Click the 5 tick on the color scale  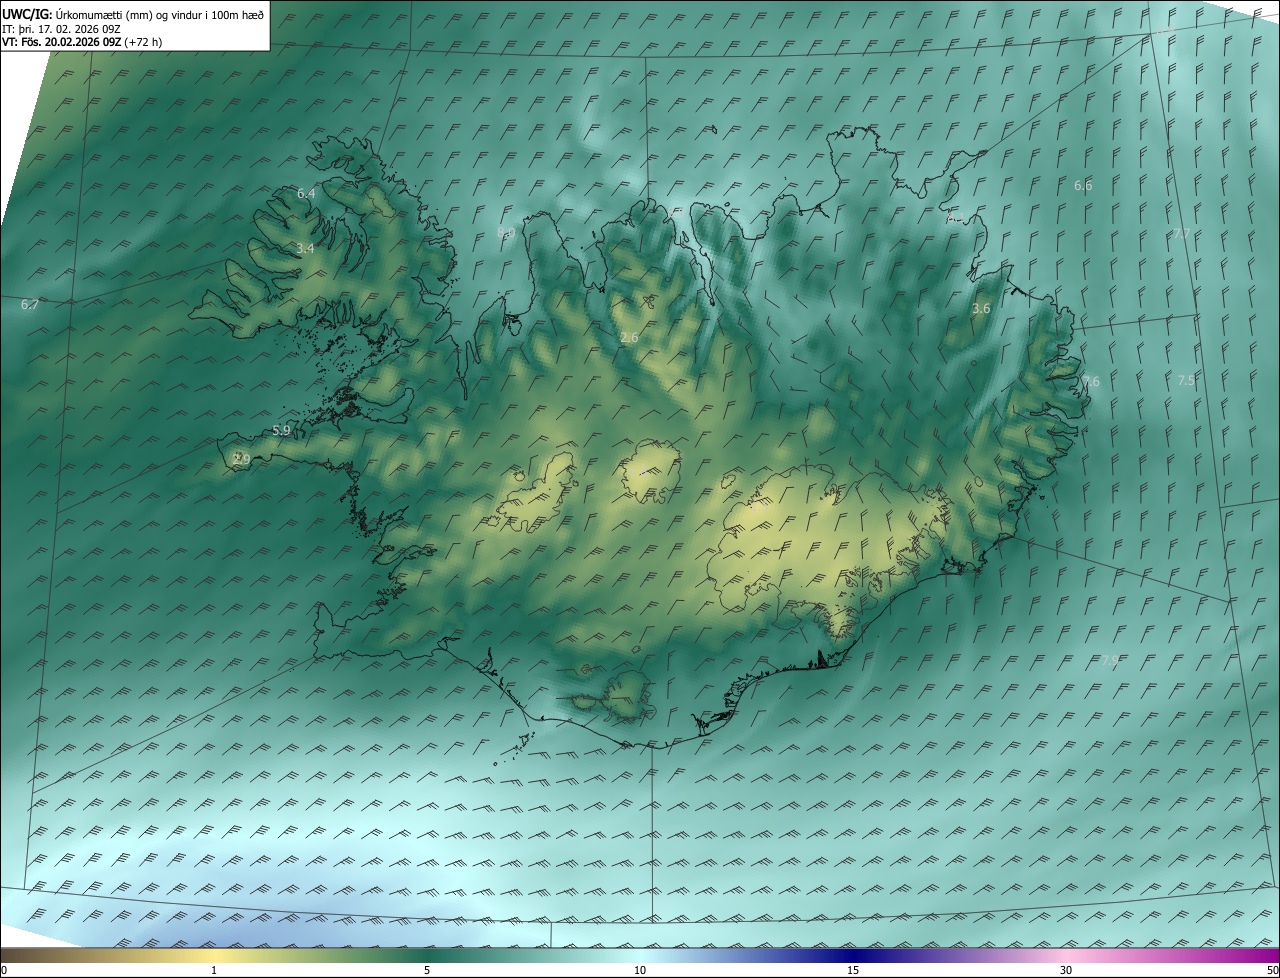click(427, 970)
